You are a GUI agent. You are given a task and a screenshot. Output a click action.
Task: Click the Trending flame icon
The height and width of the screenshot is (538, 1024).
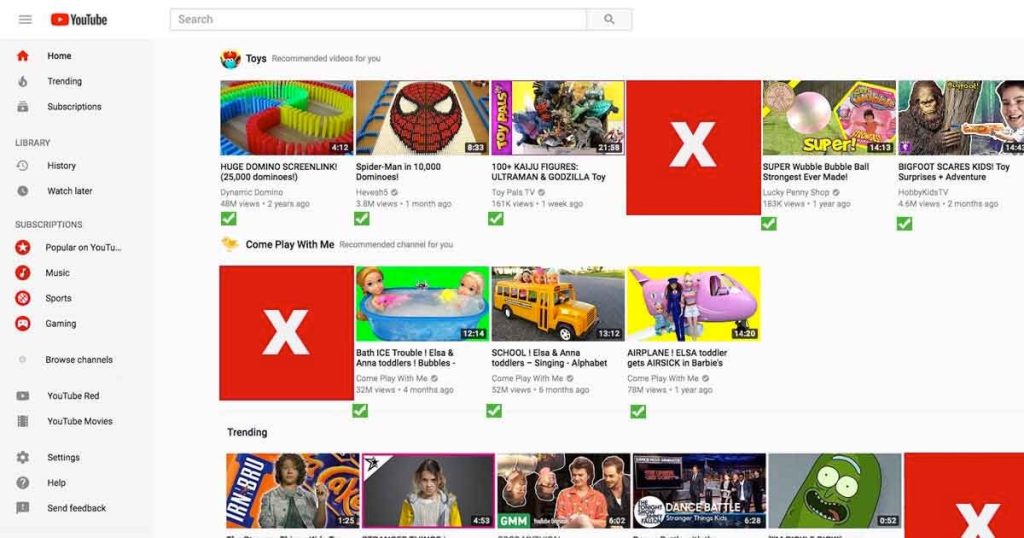click(23, 81)
